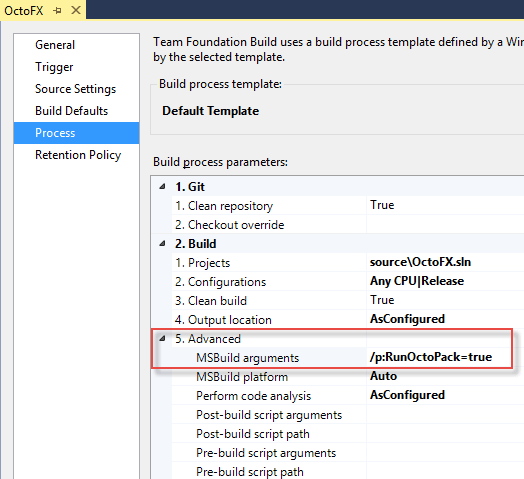The image size is (524, 479).
Task: Pin the OctoFX tab with pin icon
Action: point(57,11)
